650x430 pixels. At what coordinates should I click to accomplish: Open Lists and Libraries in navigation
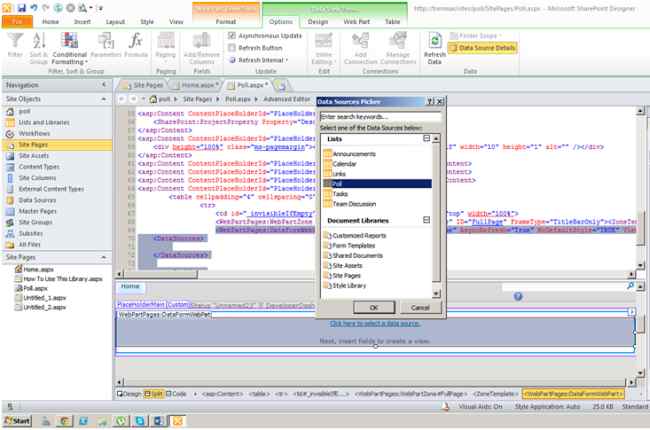[38, 123]
